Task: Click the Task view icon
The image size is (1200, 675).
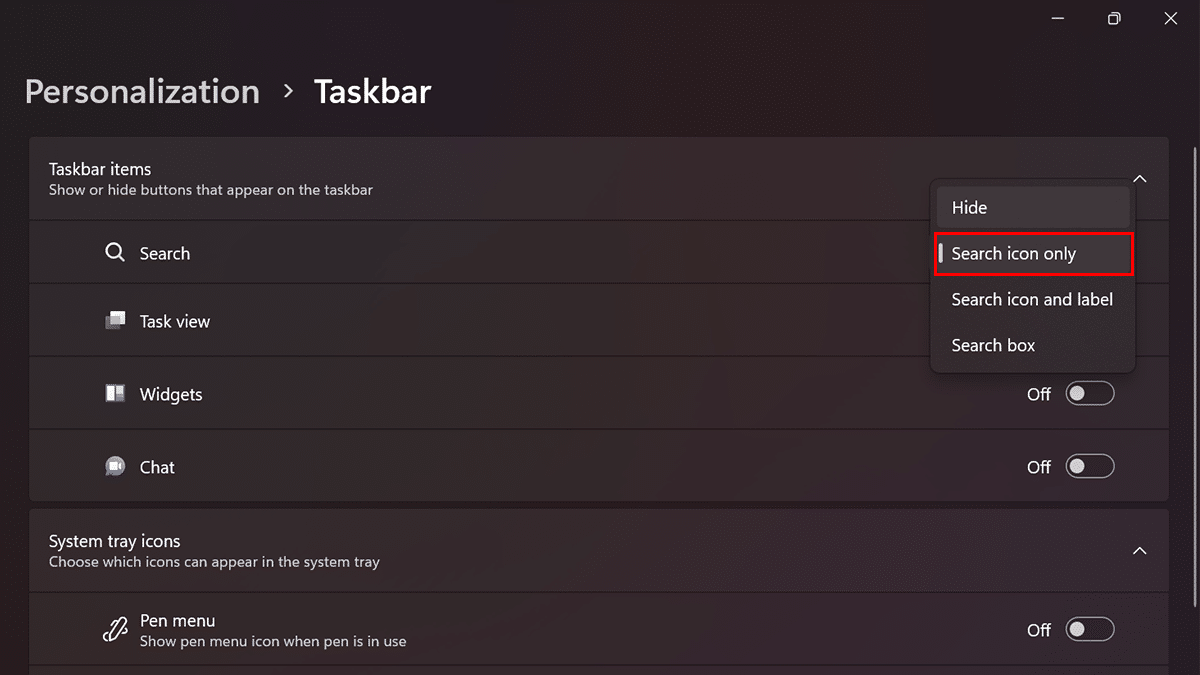Action: 115,321
